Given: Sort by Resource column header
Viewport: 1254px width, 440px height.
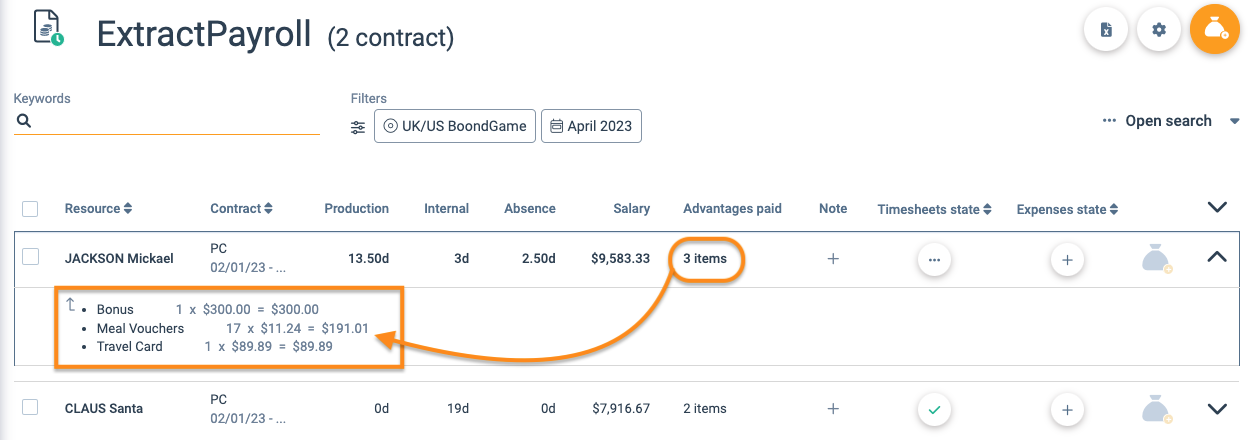Looking at the screenshot, I should pyautogui.click(x=98, y=209).
